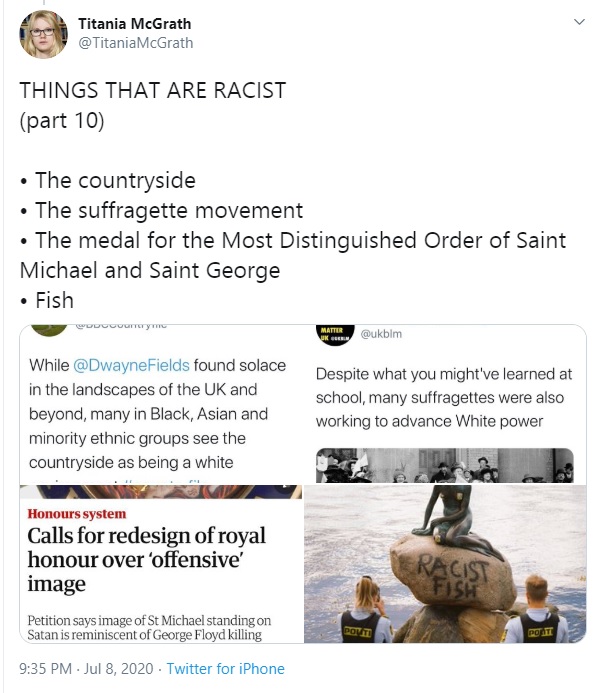
Task: Click the @DwayneFields mention
Action: (x=131, y=366)
